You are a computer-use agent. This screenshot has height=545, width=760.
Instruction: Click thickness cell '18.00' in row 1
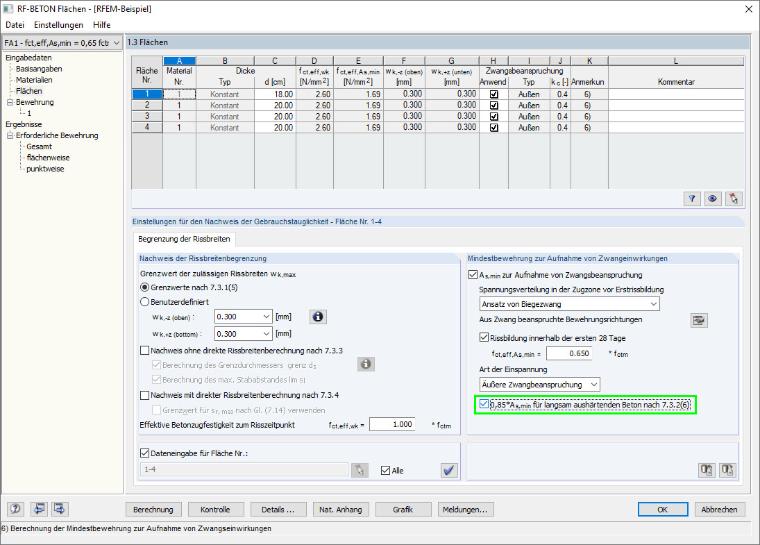tap(275, 94)
